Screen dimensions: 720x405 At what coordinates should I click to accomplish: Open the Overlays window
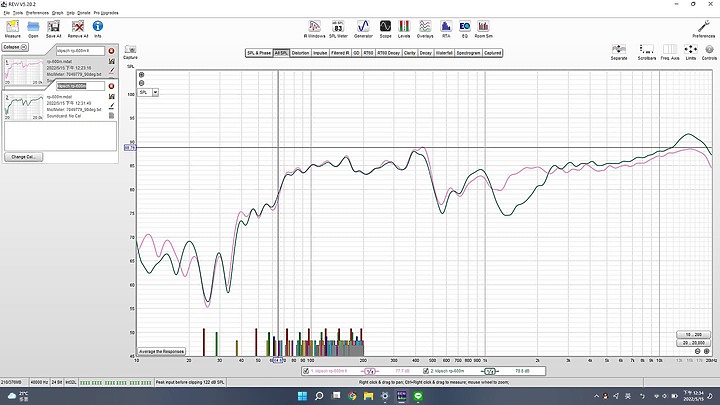pyautogui.click(x=425, y=28)
